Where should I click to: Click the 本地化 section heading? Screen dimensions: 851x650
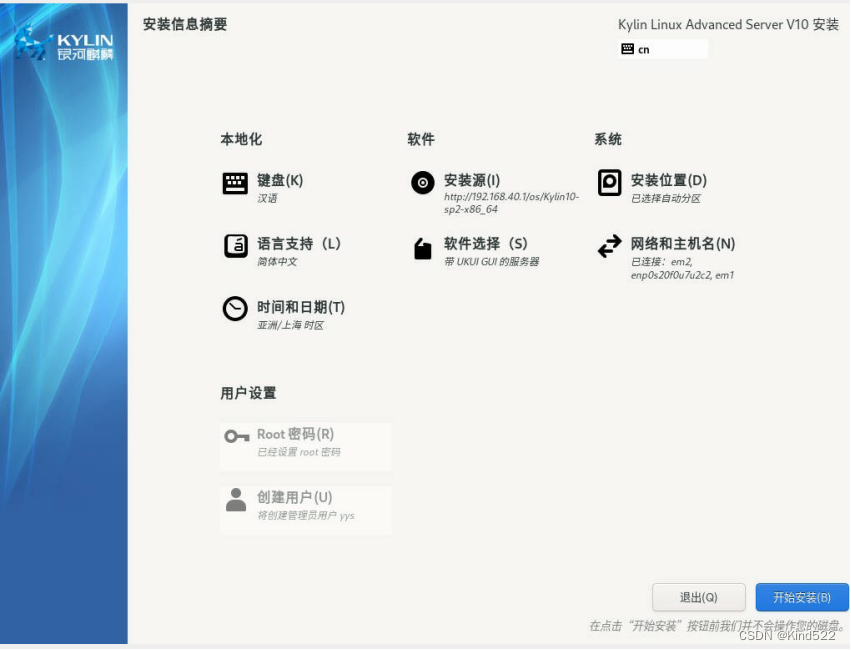click(x=241, y=139)
